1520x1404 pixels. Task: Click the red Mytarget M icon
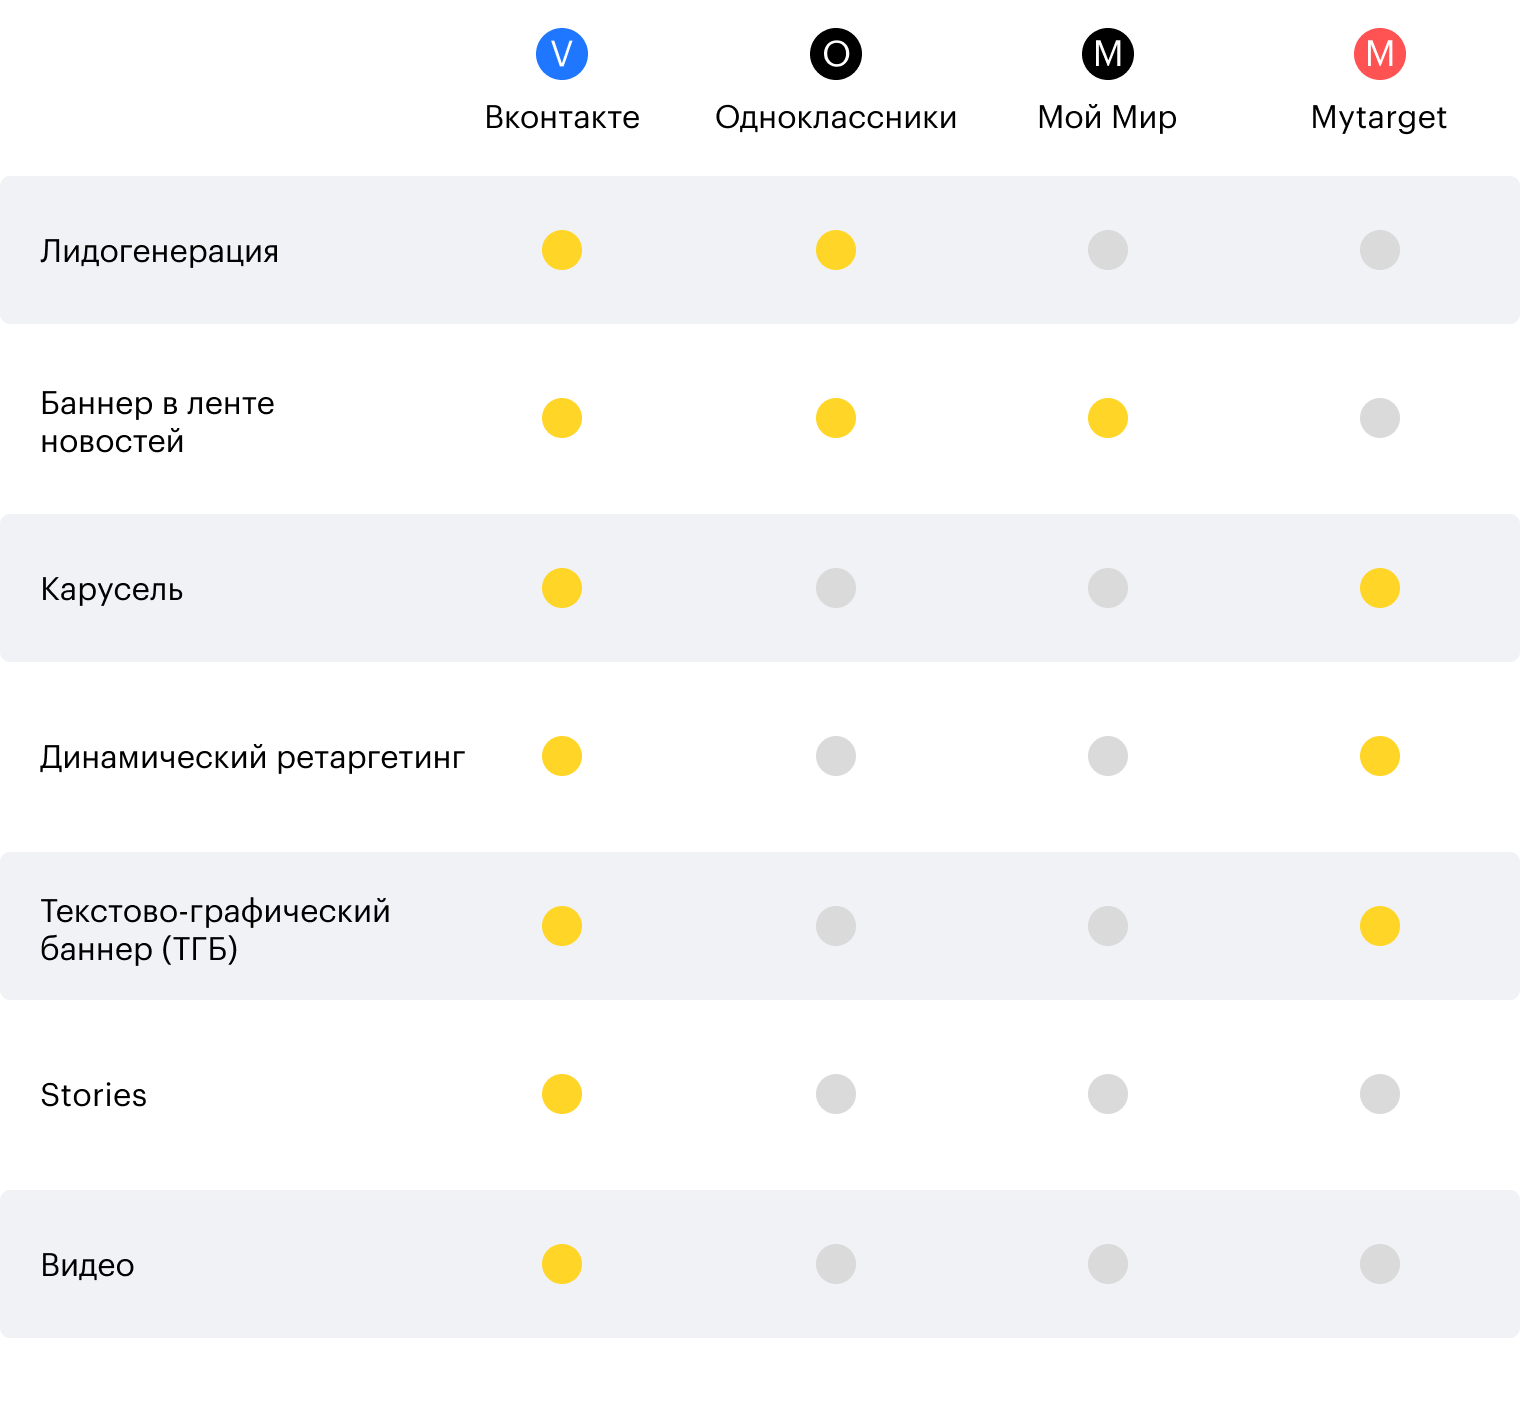click(1380, 54)
